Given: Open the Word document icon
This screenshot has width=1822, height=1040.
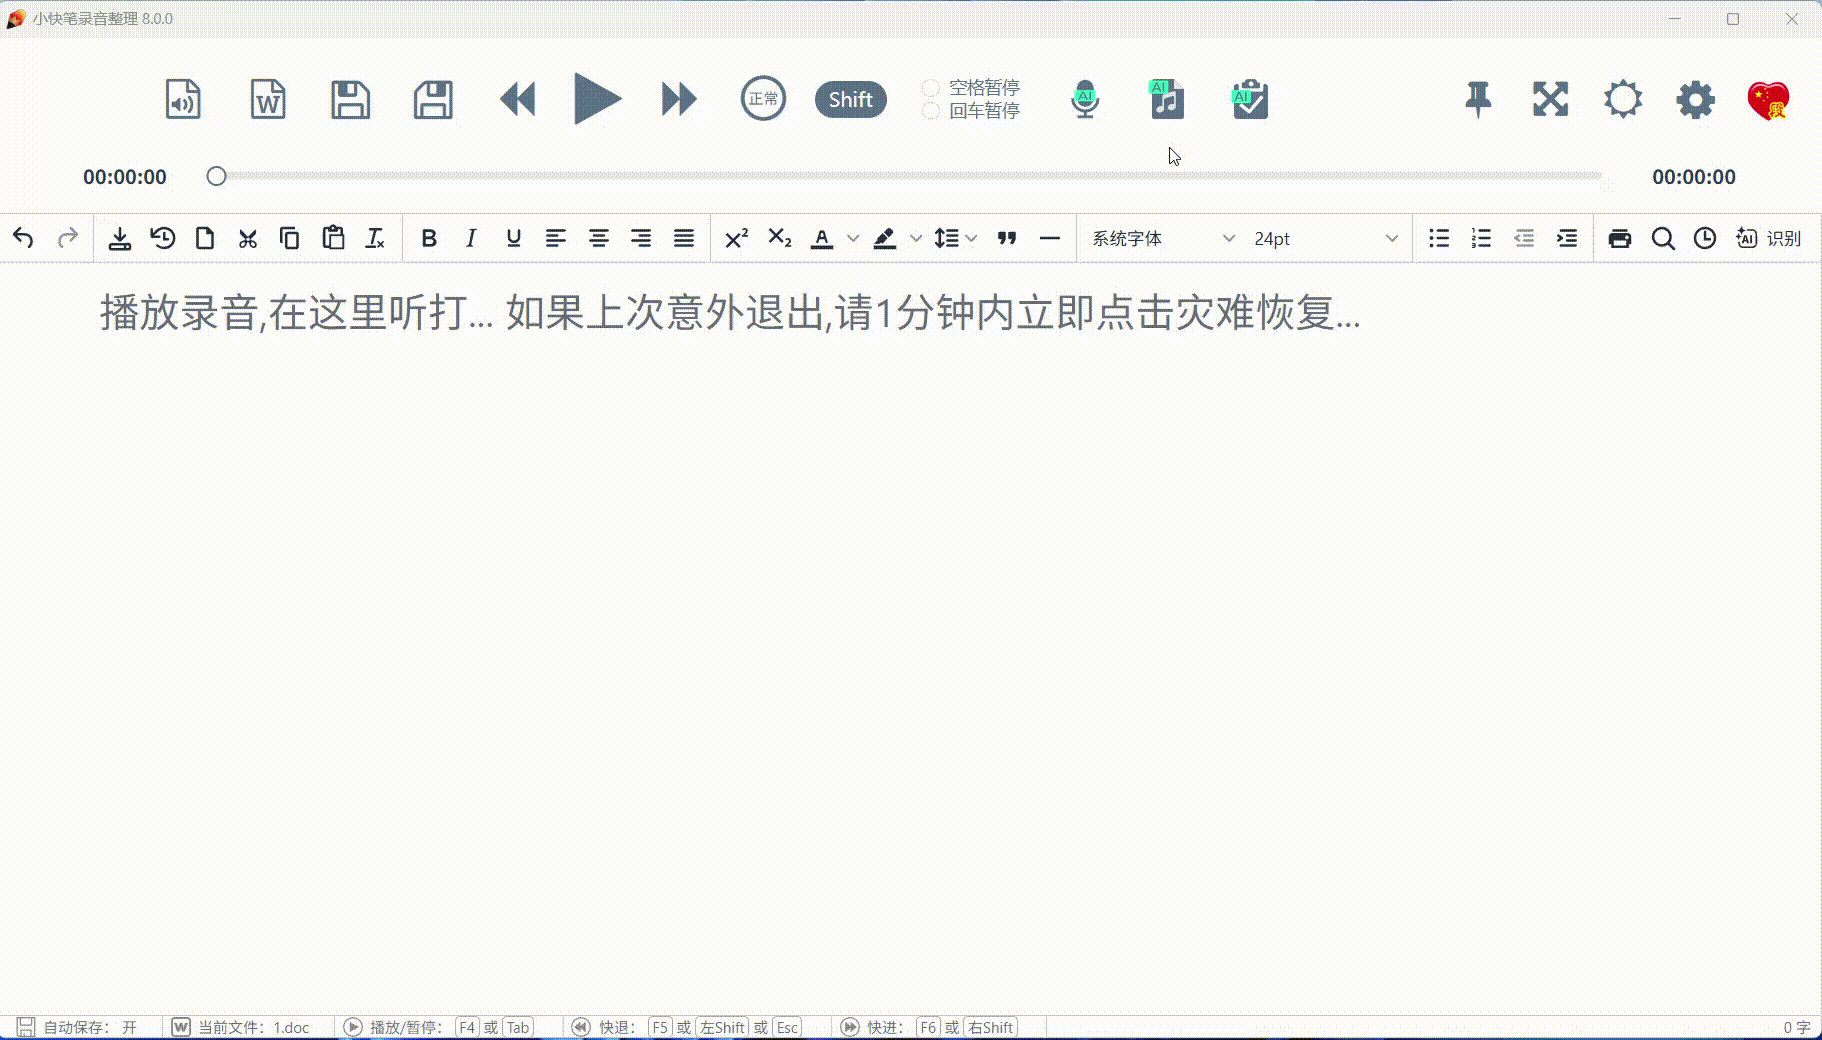Looking at the screenshot, I should coord(267,99).
